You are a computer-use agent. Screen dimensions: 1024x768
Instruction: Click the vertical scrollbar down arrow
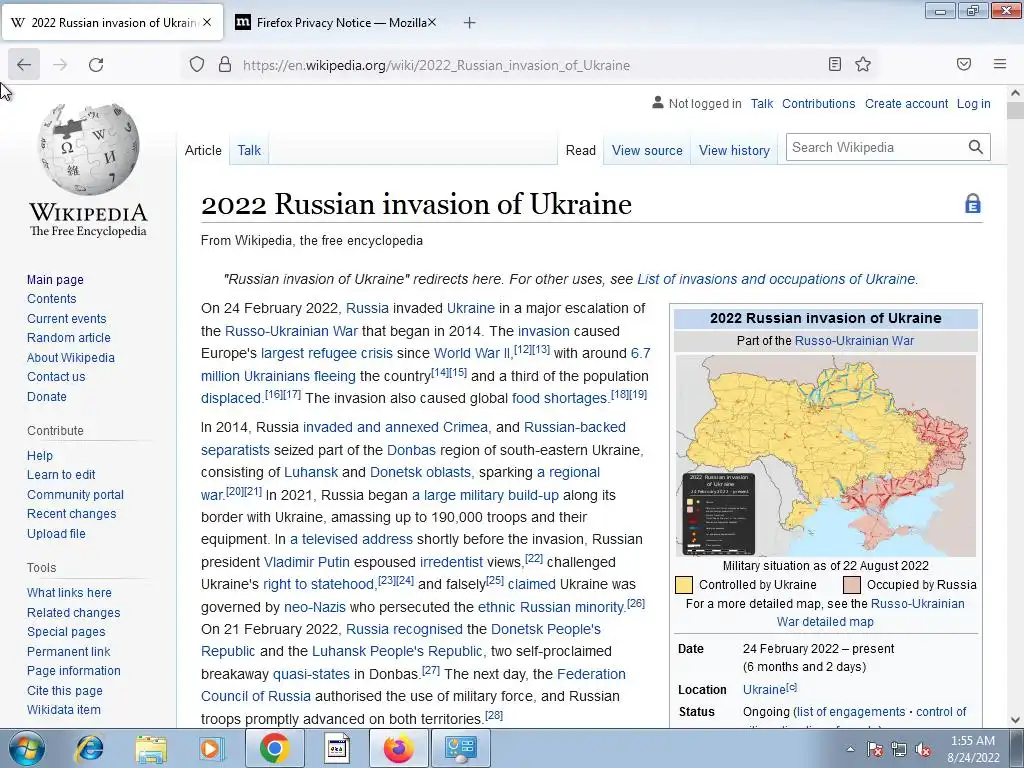click(x=1015, y=720)
